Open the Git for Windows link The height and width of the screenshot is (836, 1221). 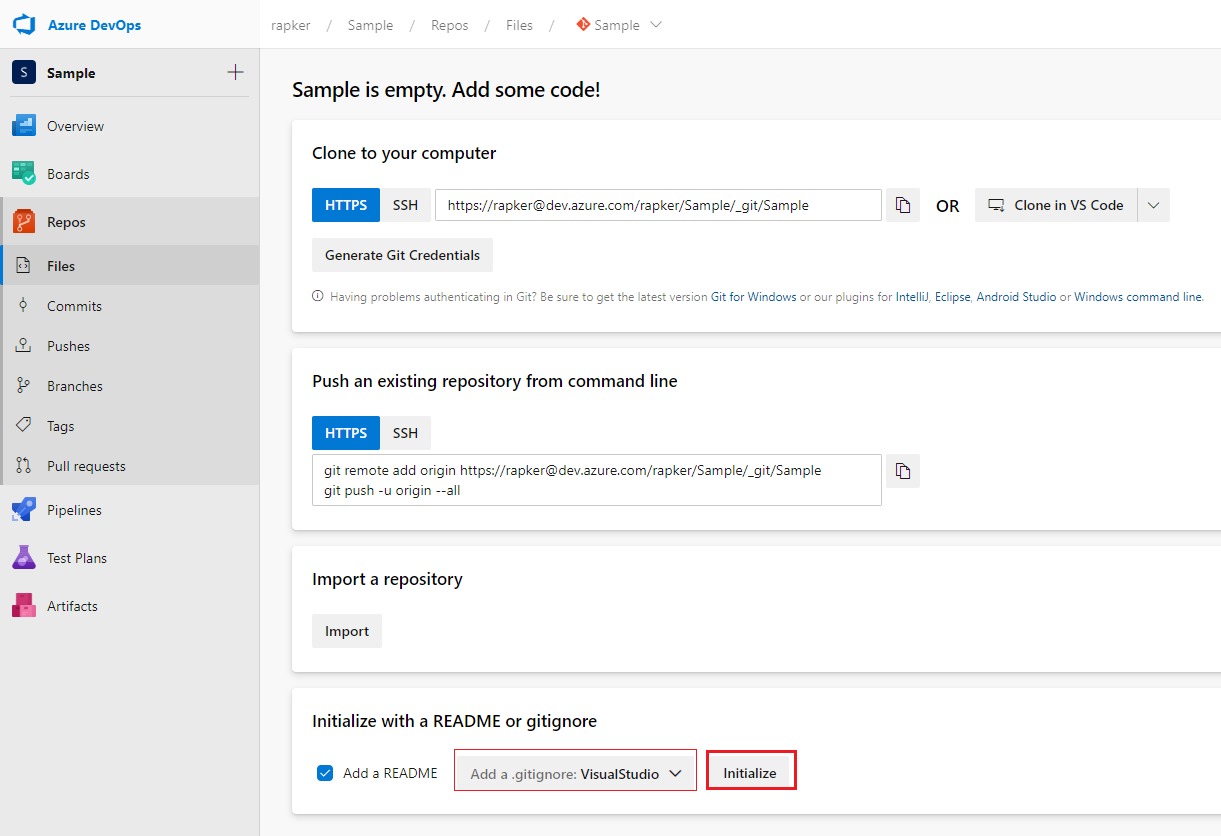coord(753,297)
